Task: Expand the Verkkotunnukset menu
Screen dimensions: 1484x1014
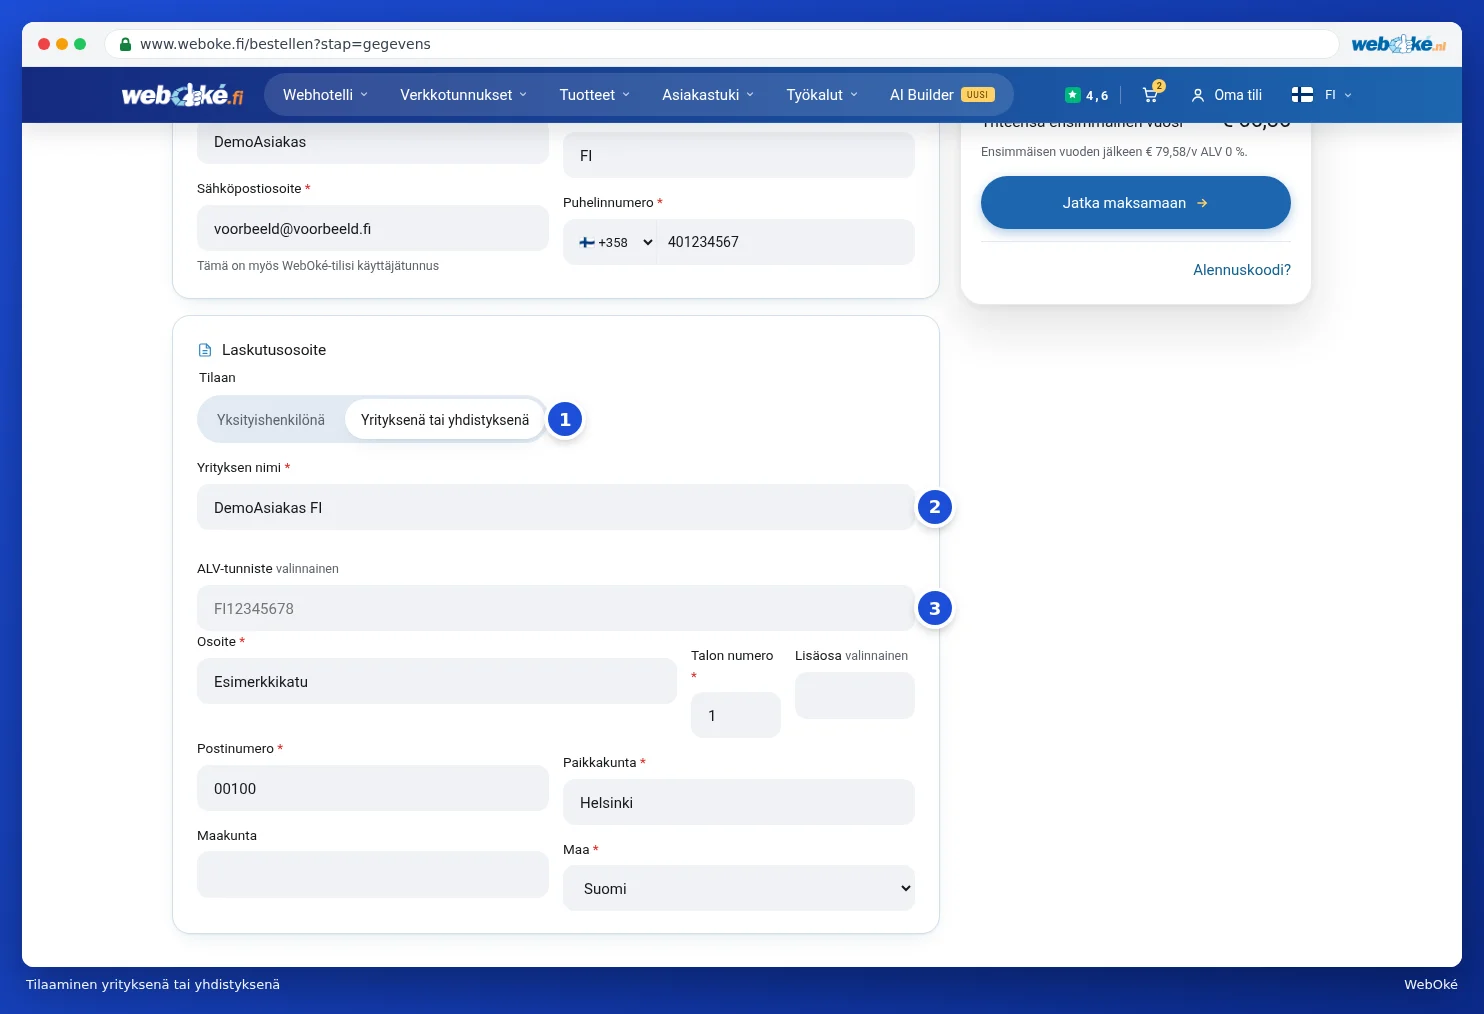Action: tap(464, 95)
